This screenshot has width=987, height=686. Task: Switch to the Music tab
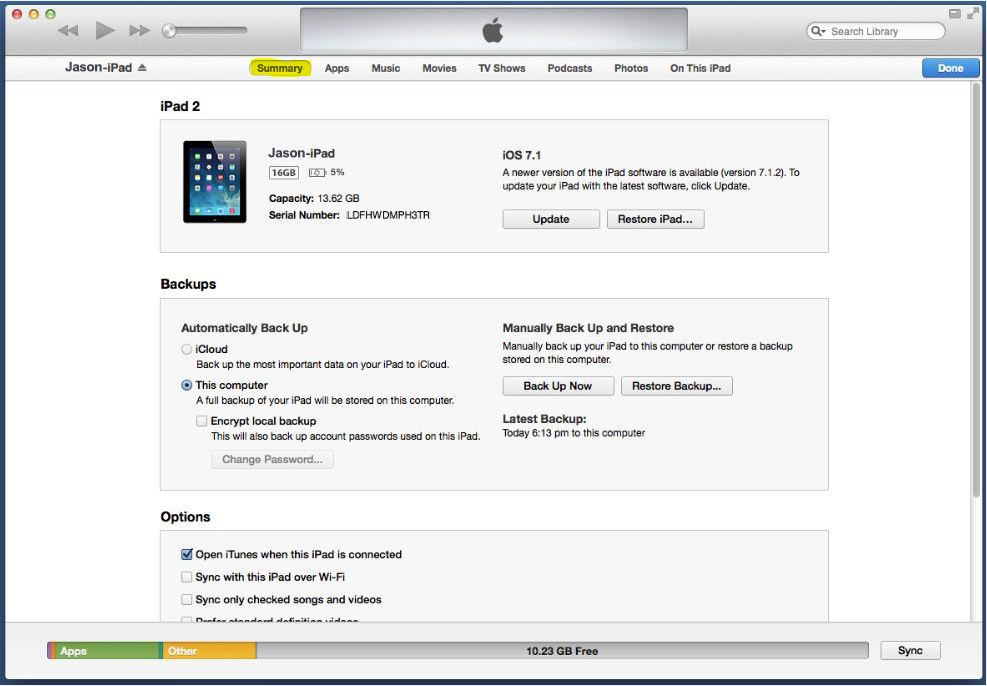(385, 68)
